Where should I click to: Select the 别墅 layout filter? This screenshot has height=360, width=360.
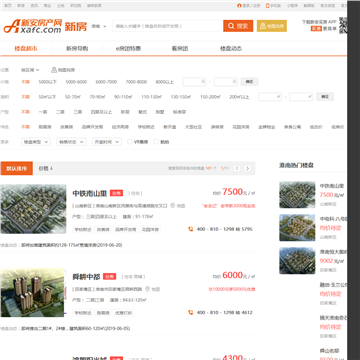click(160, 112)
